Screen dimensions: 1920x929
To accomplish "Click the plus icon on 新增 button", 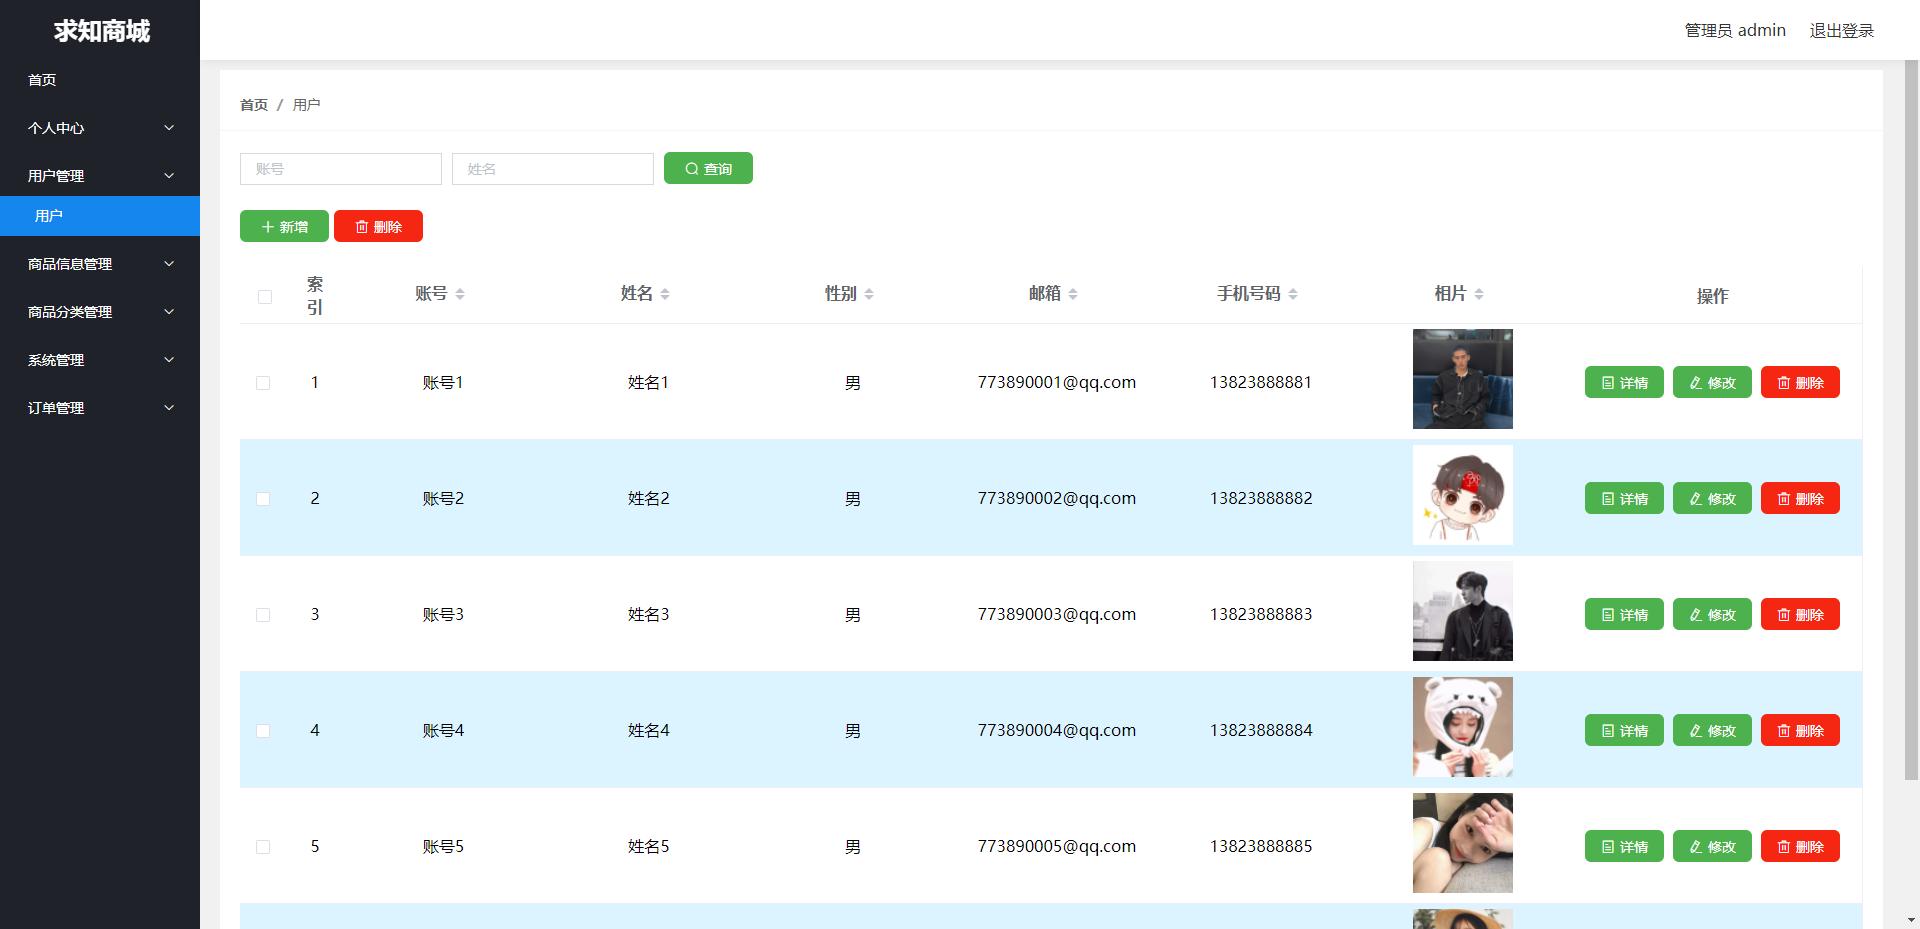I will click(267, 227).
